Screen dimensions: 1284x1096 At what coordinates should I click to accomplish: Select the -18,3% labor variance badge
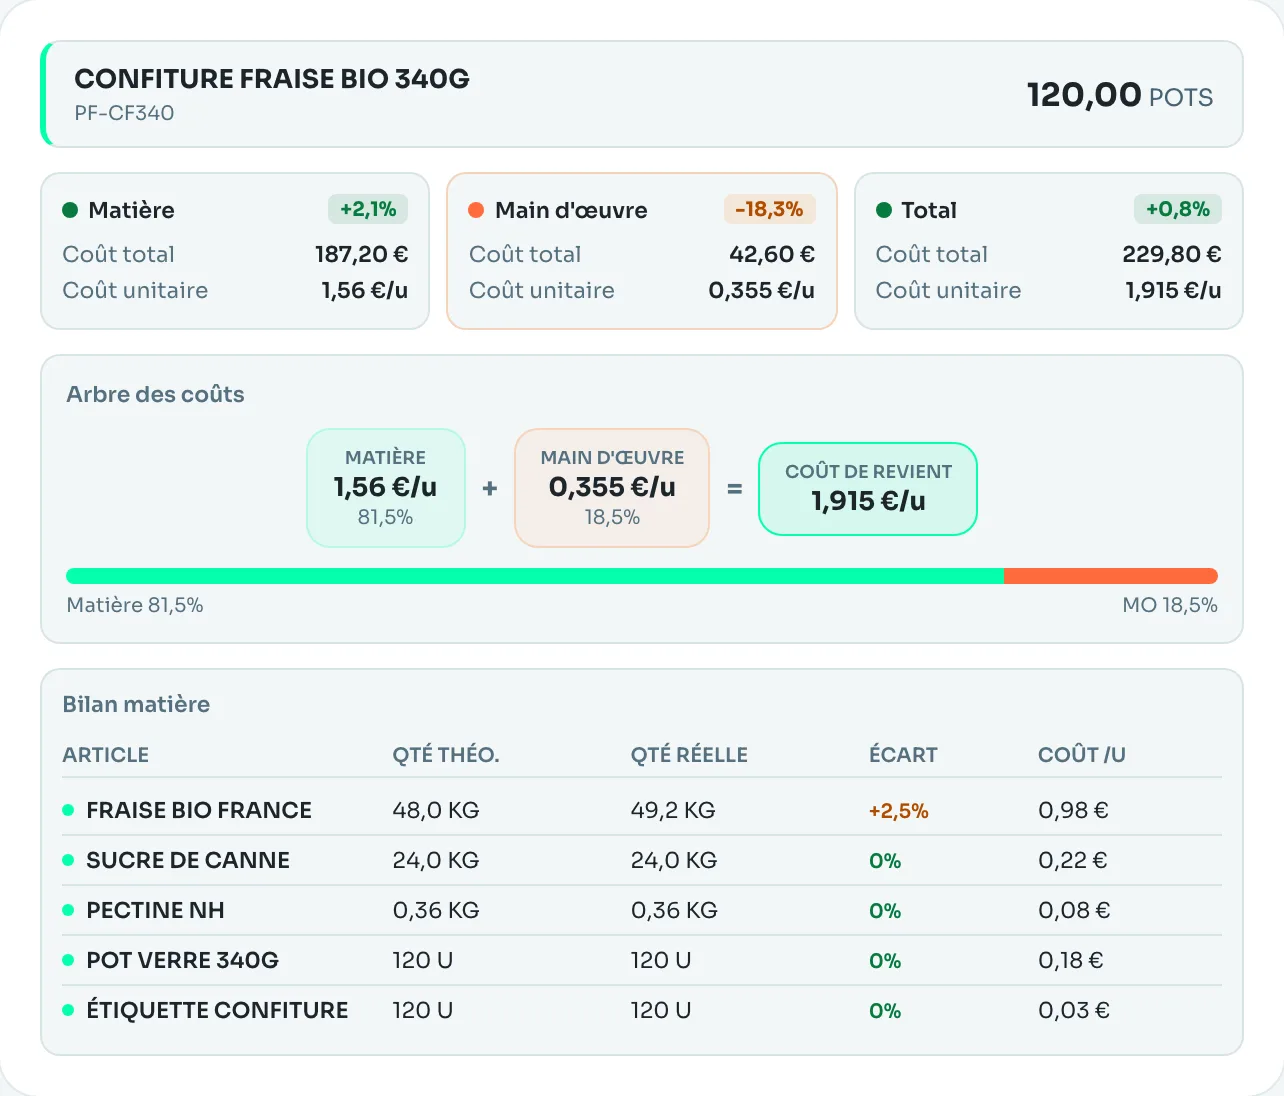click(x=769, y=209)
